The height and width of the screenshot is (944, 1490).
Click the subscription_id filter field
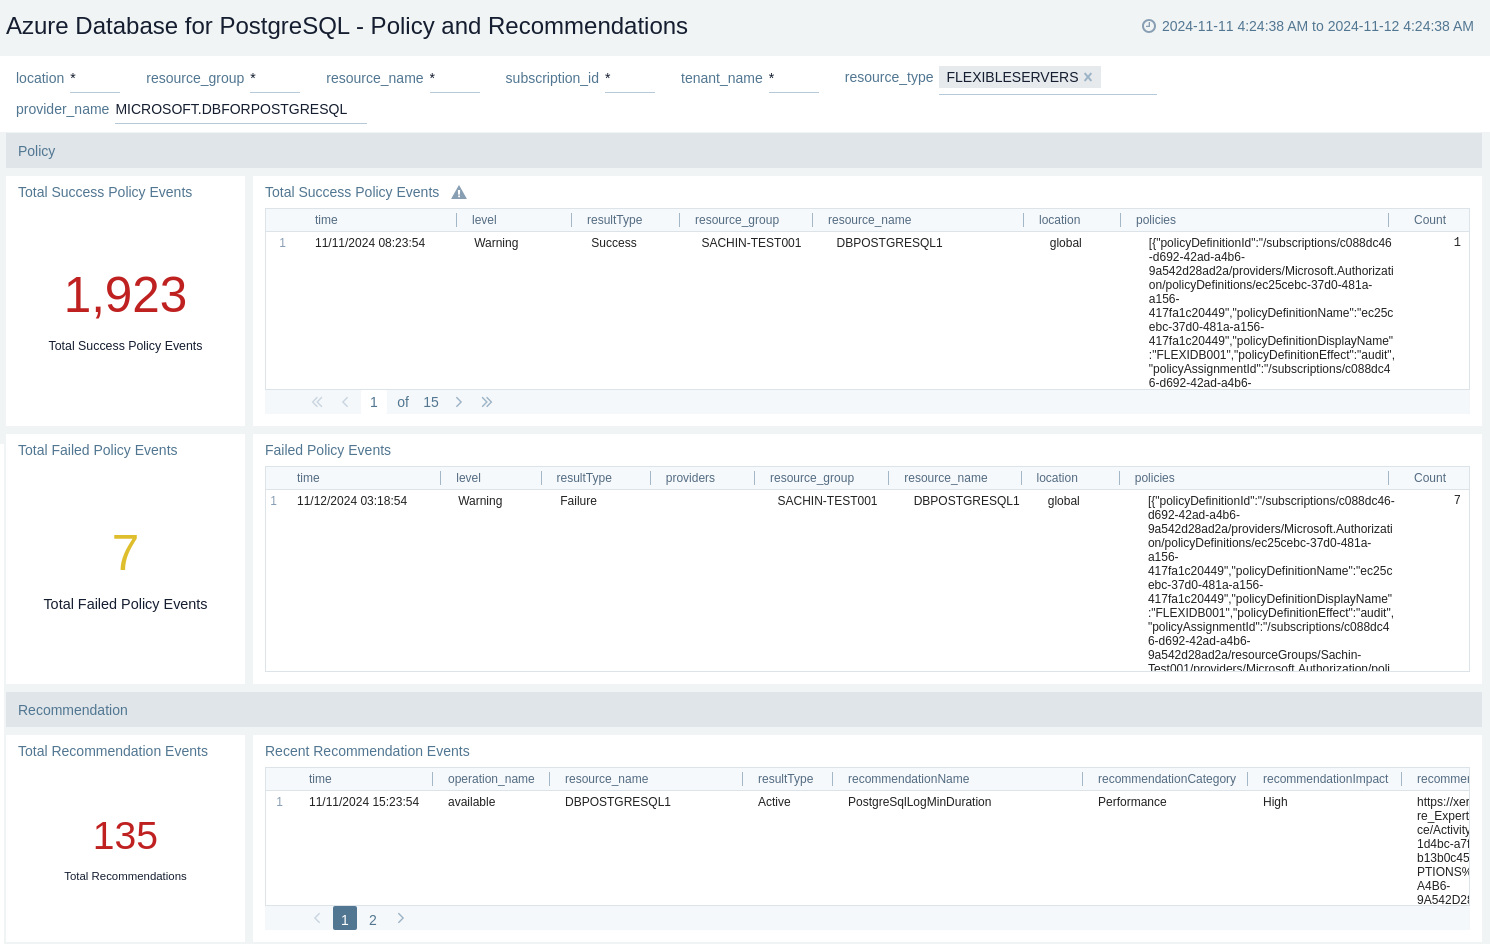tap(630, 78)
